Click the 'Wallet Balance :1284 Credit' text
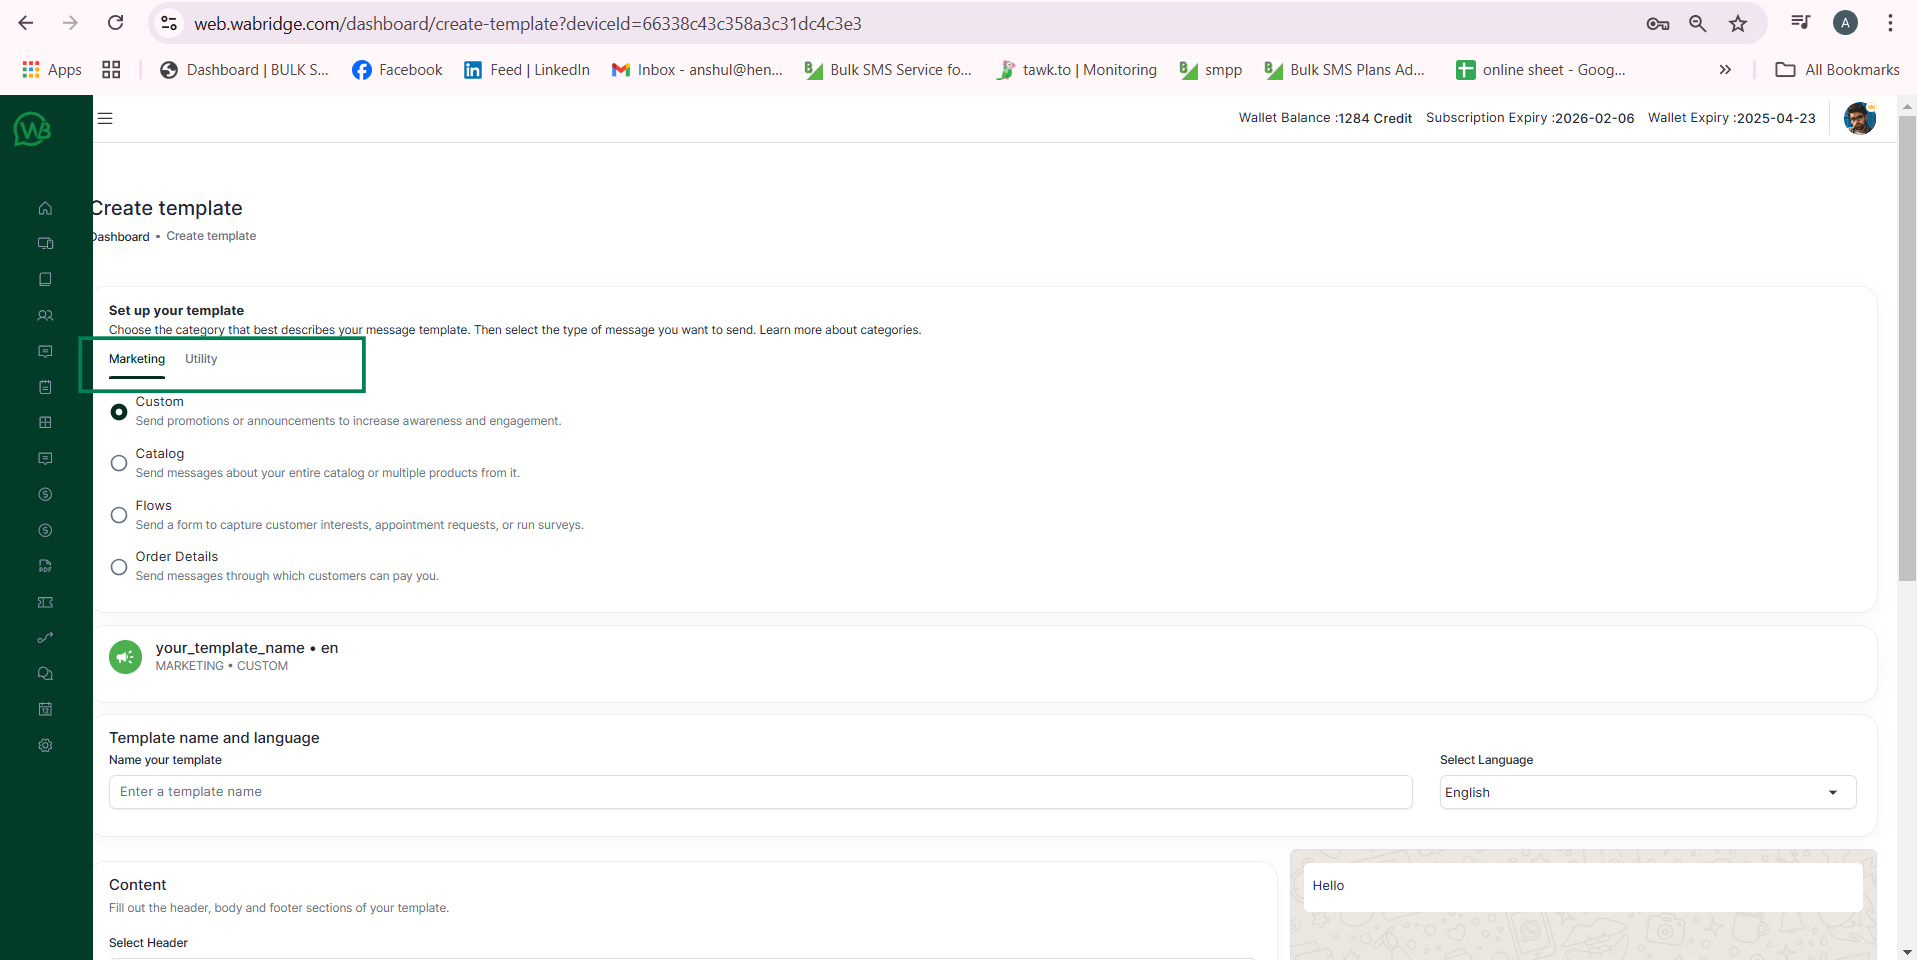The height and width of the screenshot is (960, 1917). [1325, 118]
